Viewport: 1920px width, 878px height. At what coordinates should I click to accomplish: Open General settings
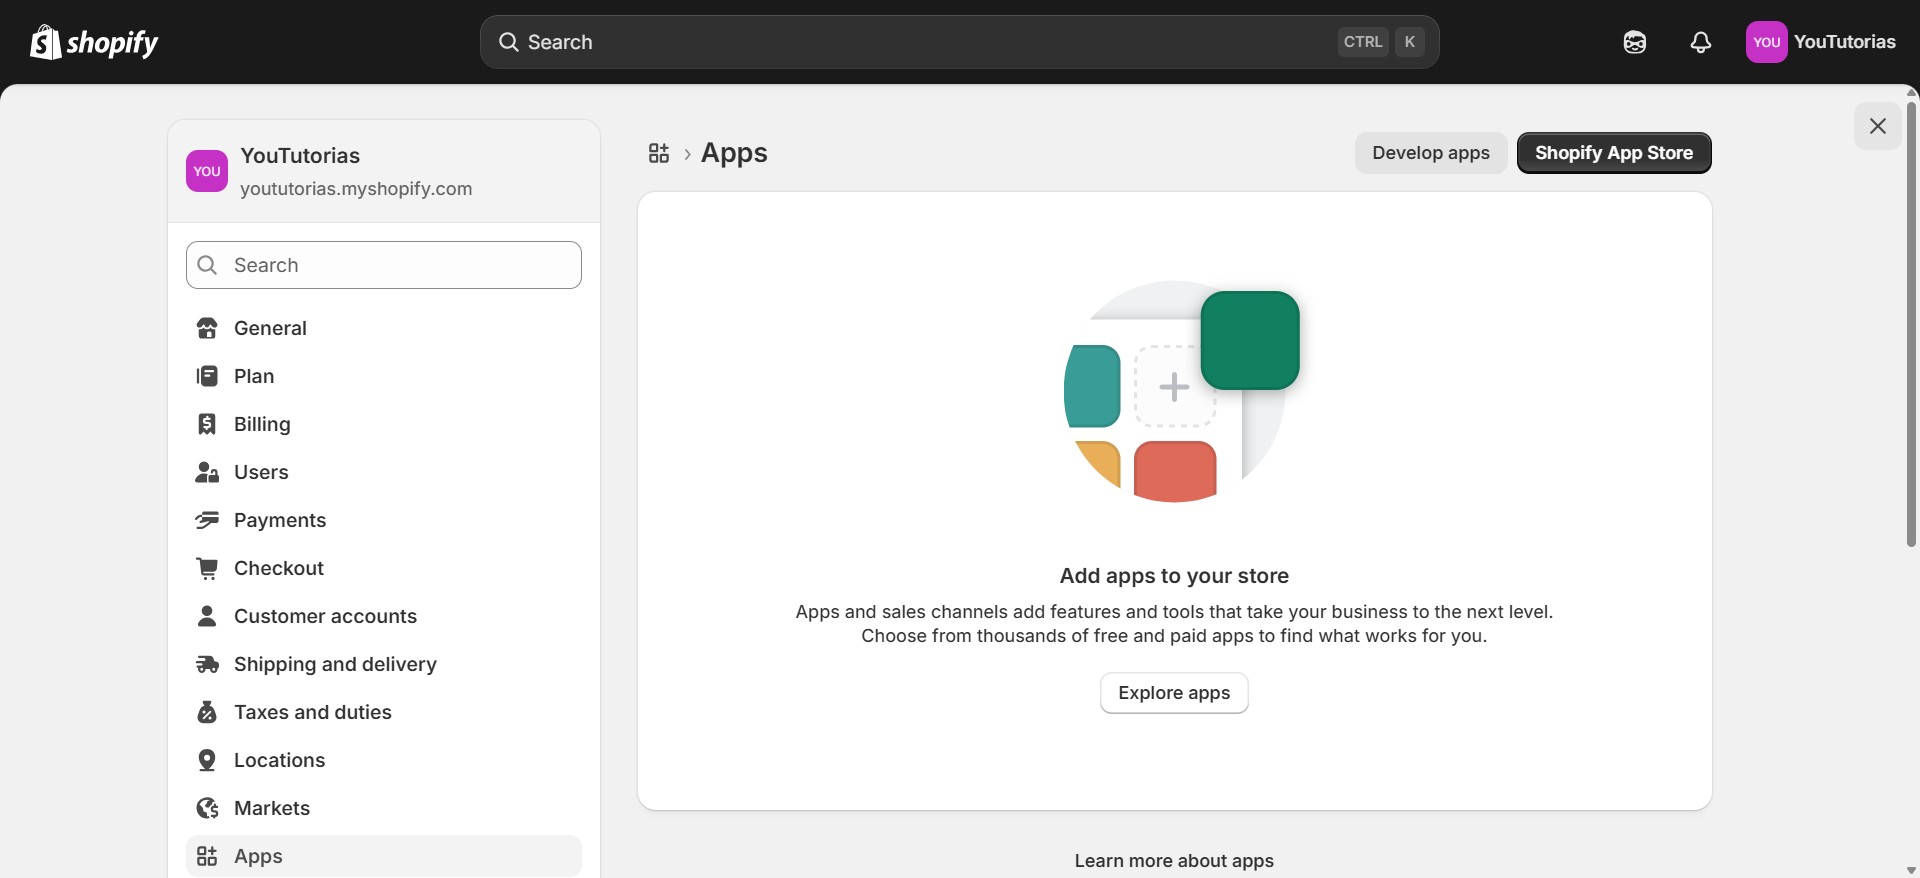coord(384,328)
